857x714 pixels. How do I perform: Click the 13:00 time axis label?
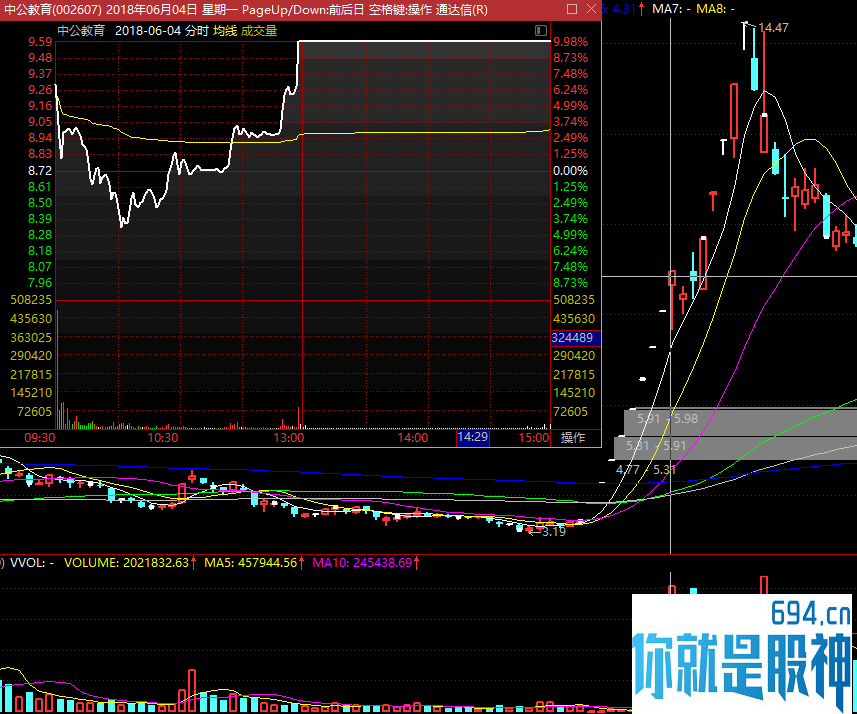289,437
